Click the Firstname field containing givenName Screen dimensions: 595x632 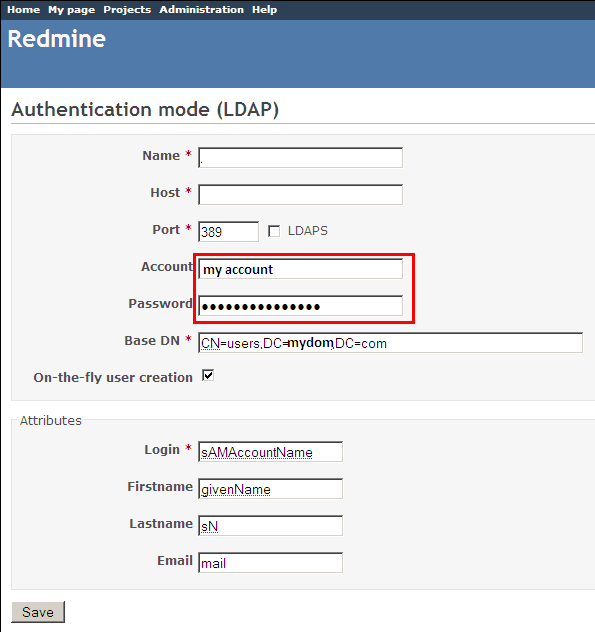click(x=270, y=489)
